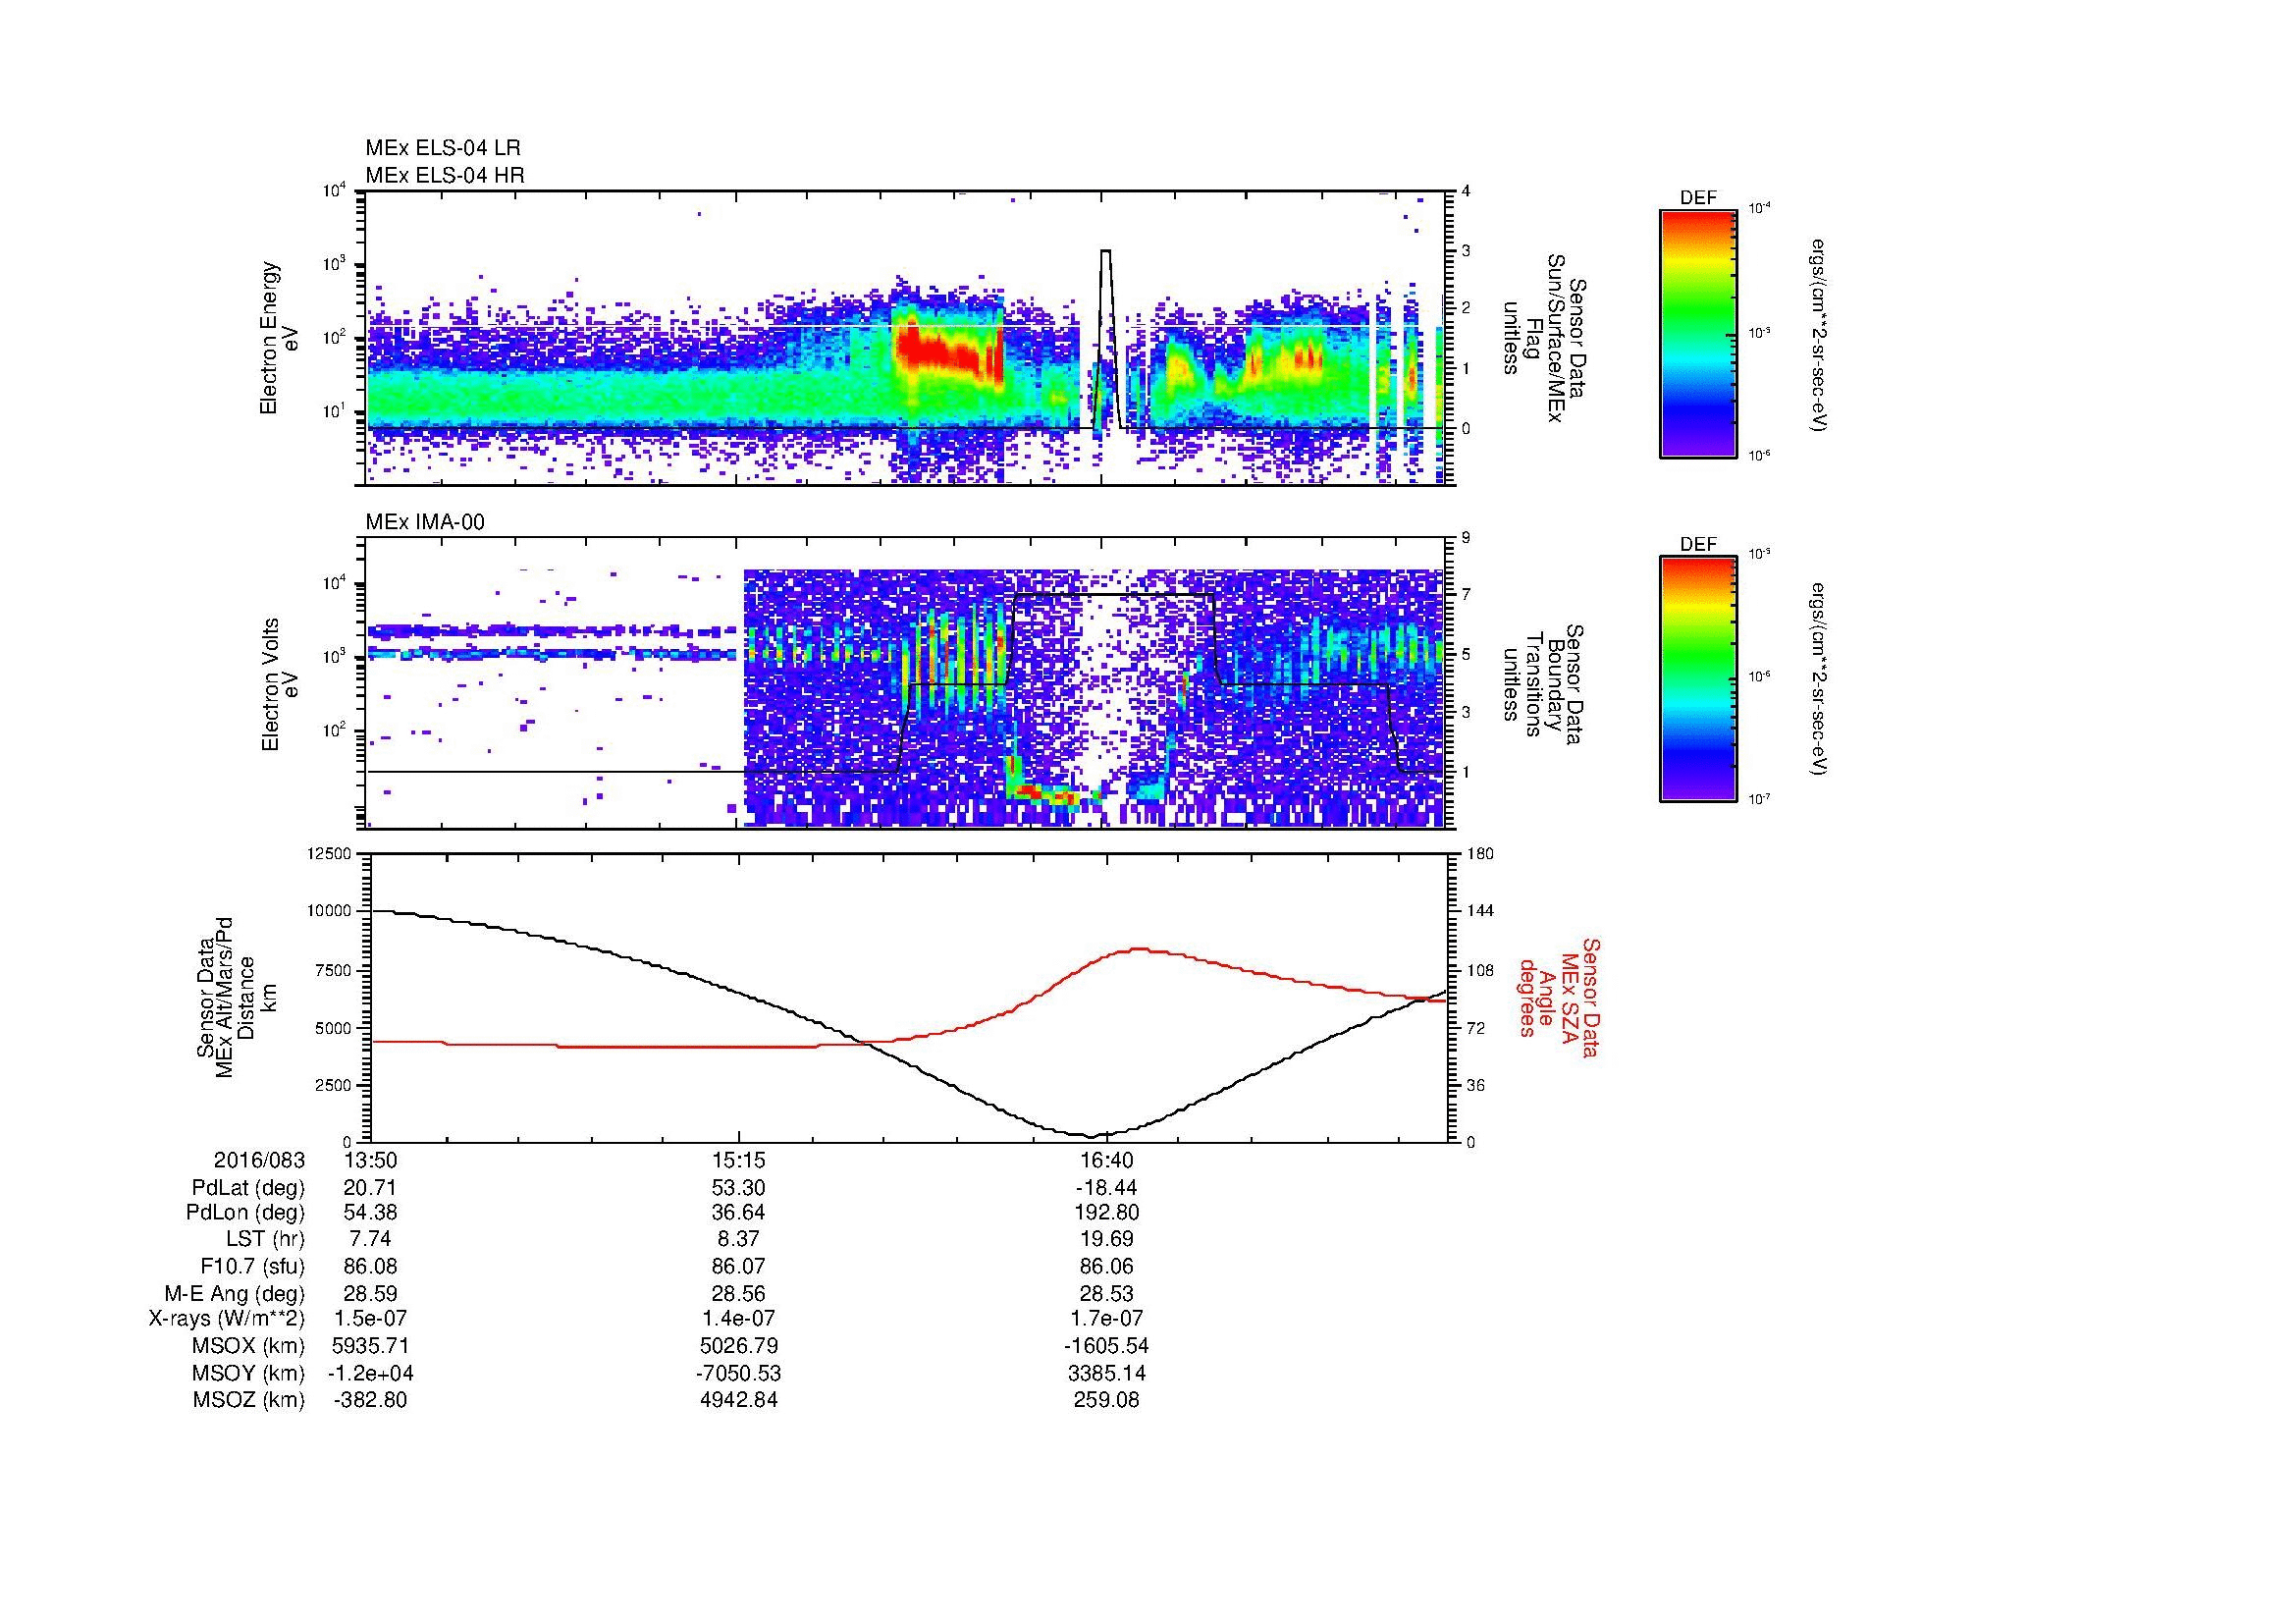Image resolution: width=2296 pixels, height=1623 pixels.
Task: Click the MSOY value -1.2e+04
Action: point(370,1373)
